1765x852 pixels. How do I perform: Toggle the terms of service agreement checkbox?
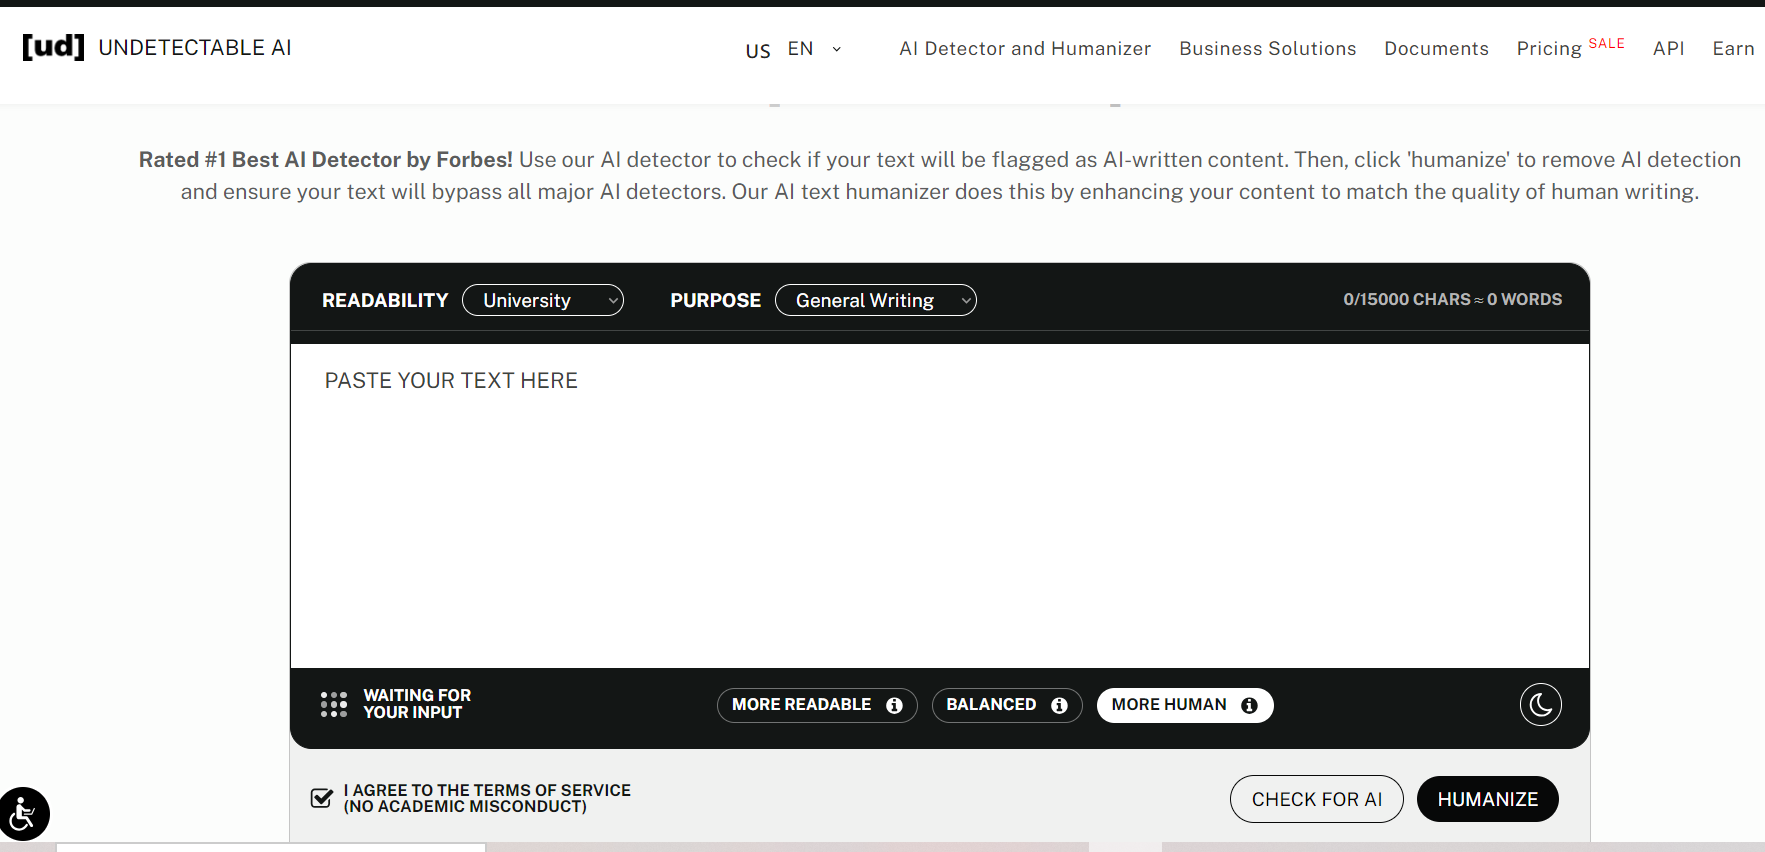[322, 798]
